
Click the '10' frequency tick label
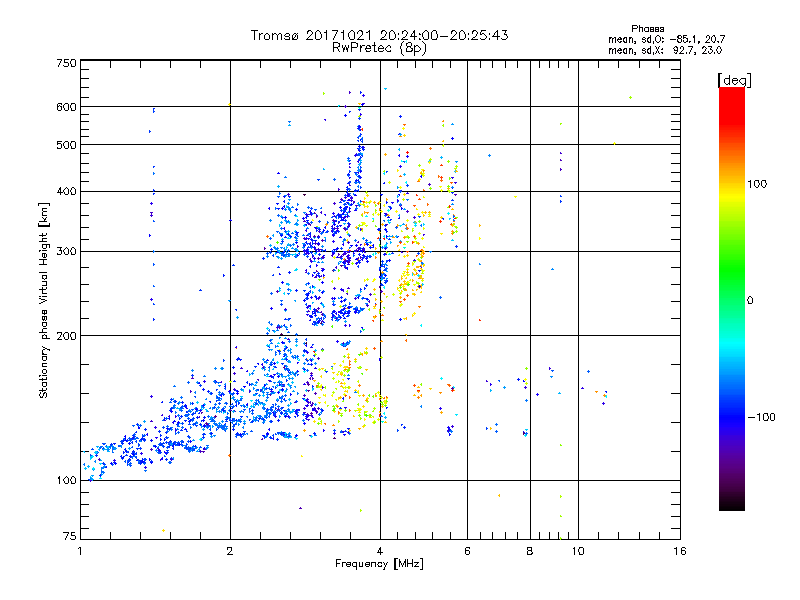point(578,551)
